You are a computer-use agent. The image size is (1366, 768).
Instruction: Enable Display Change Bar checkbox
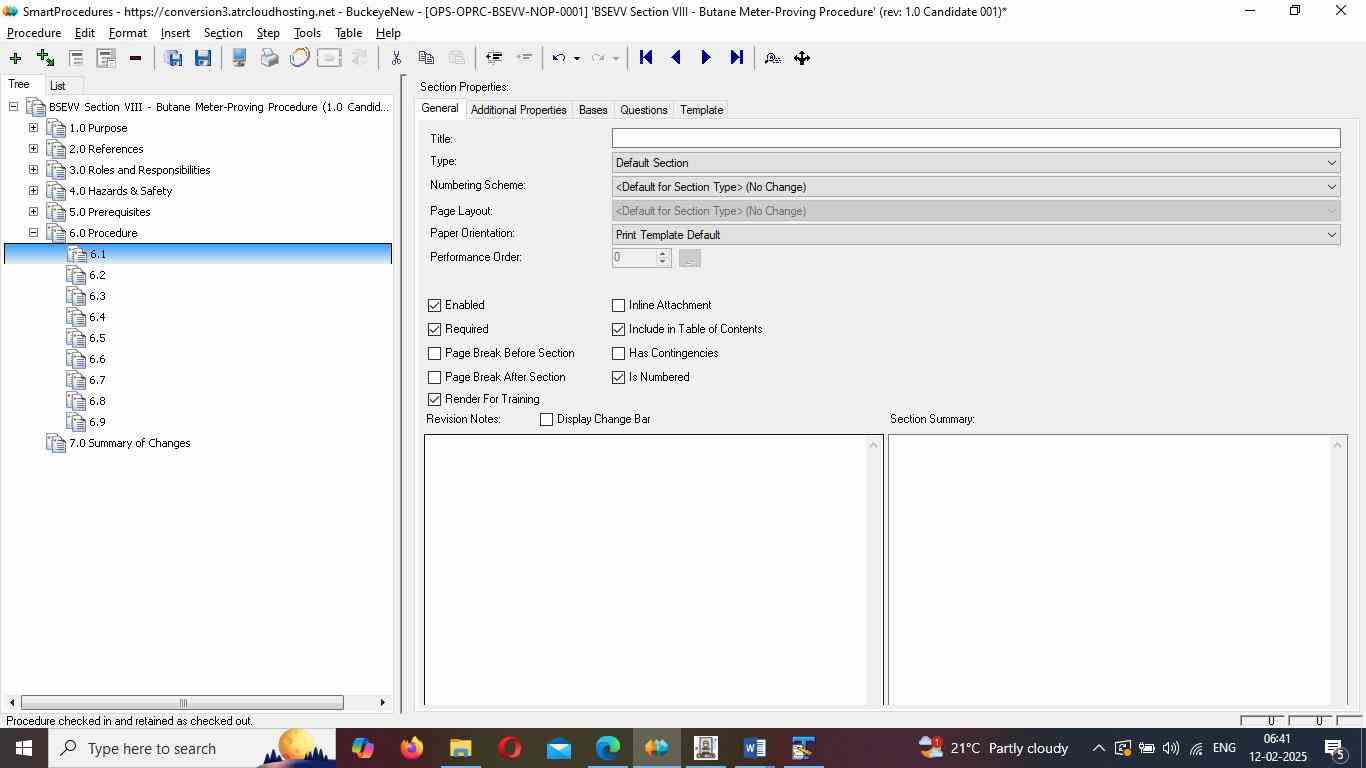[546, 419]
